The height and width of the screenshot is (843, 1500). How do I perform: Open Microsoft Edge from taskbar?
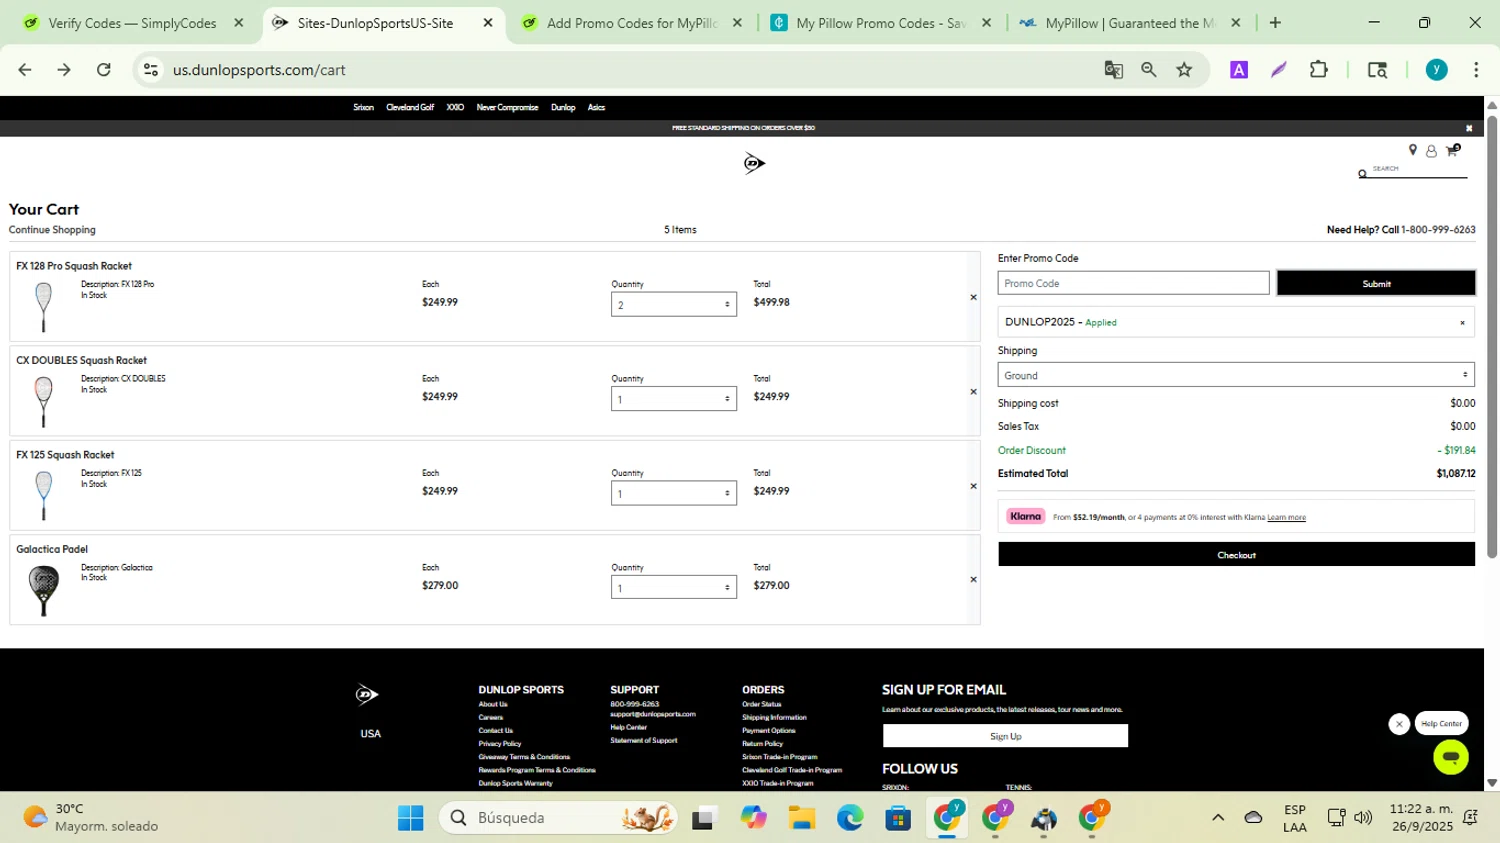pyautogui.click(x=850, y=818)
